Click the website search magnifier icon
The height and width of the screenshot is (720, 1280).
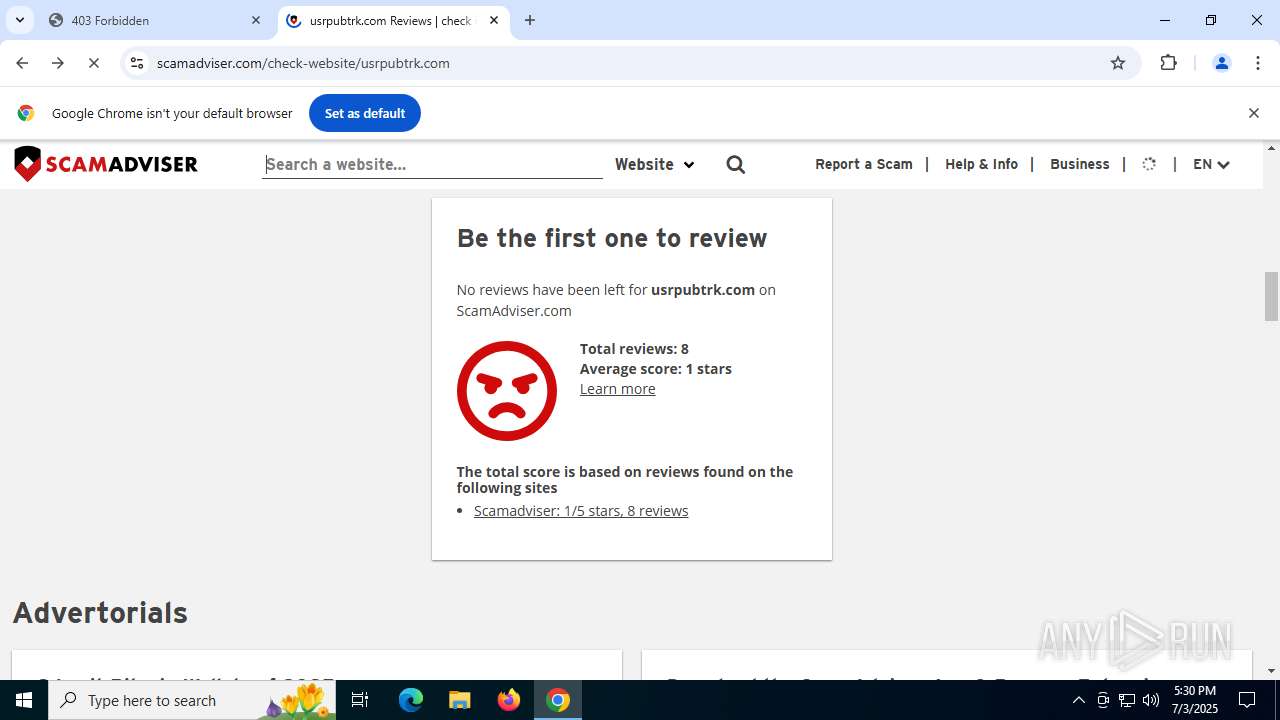coord(736,164)
